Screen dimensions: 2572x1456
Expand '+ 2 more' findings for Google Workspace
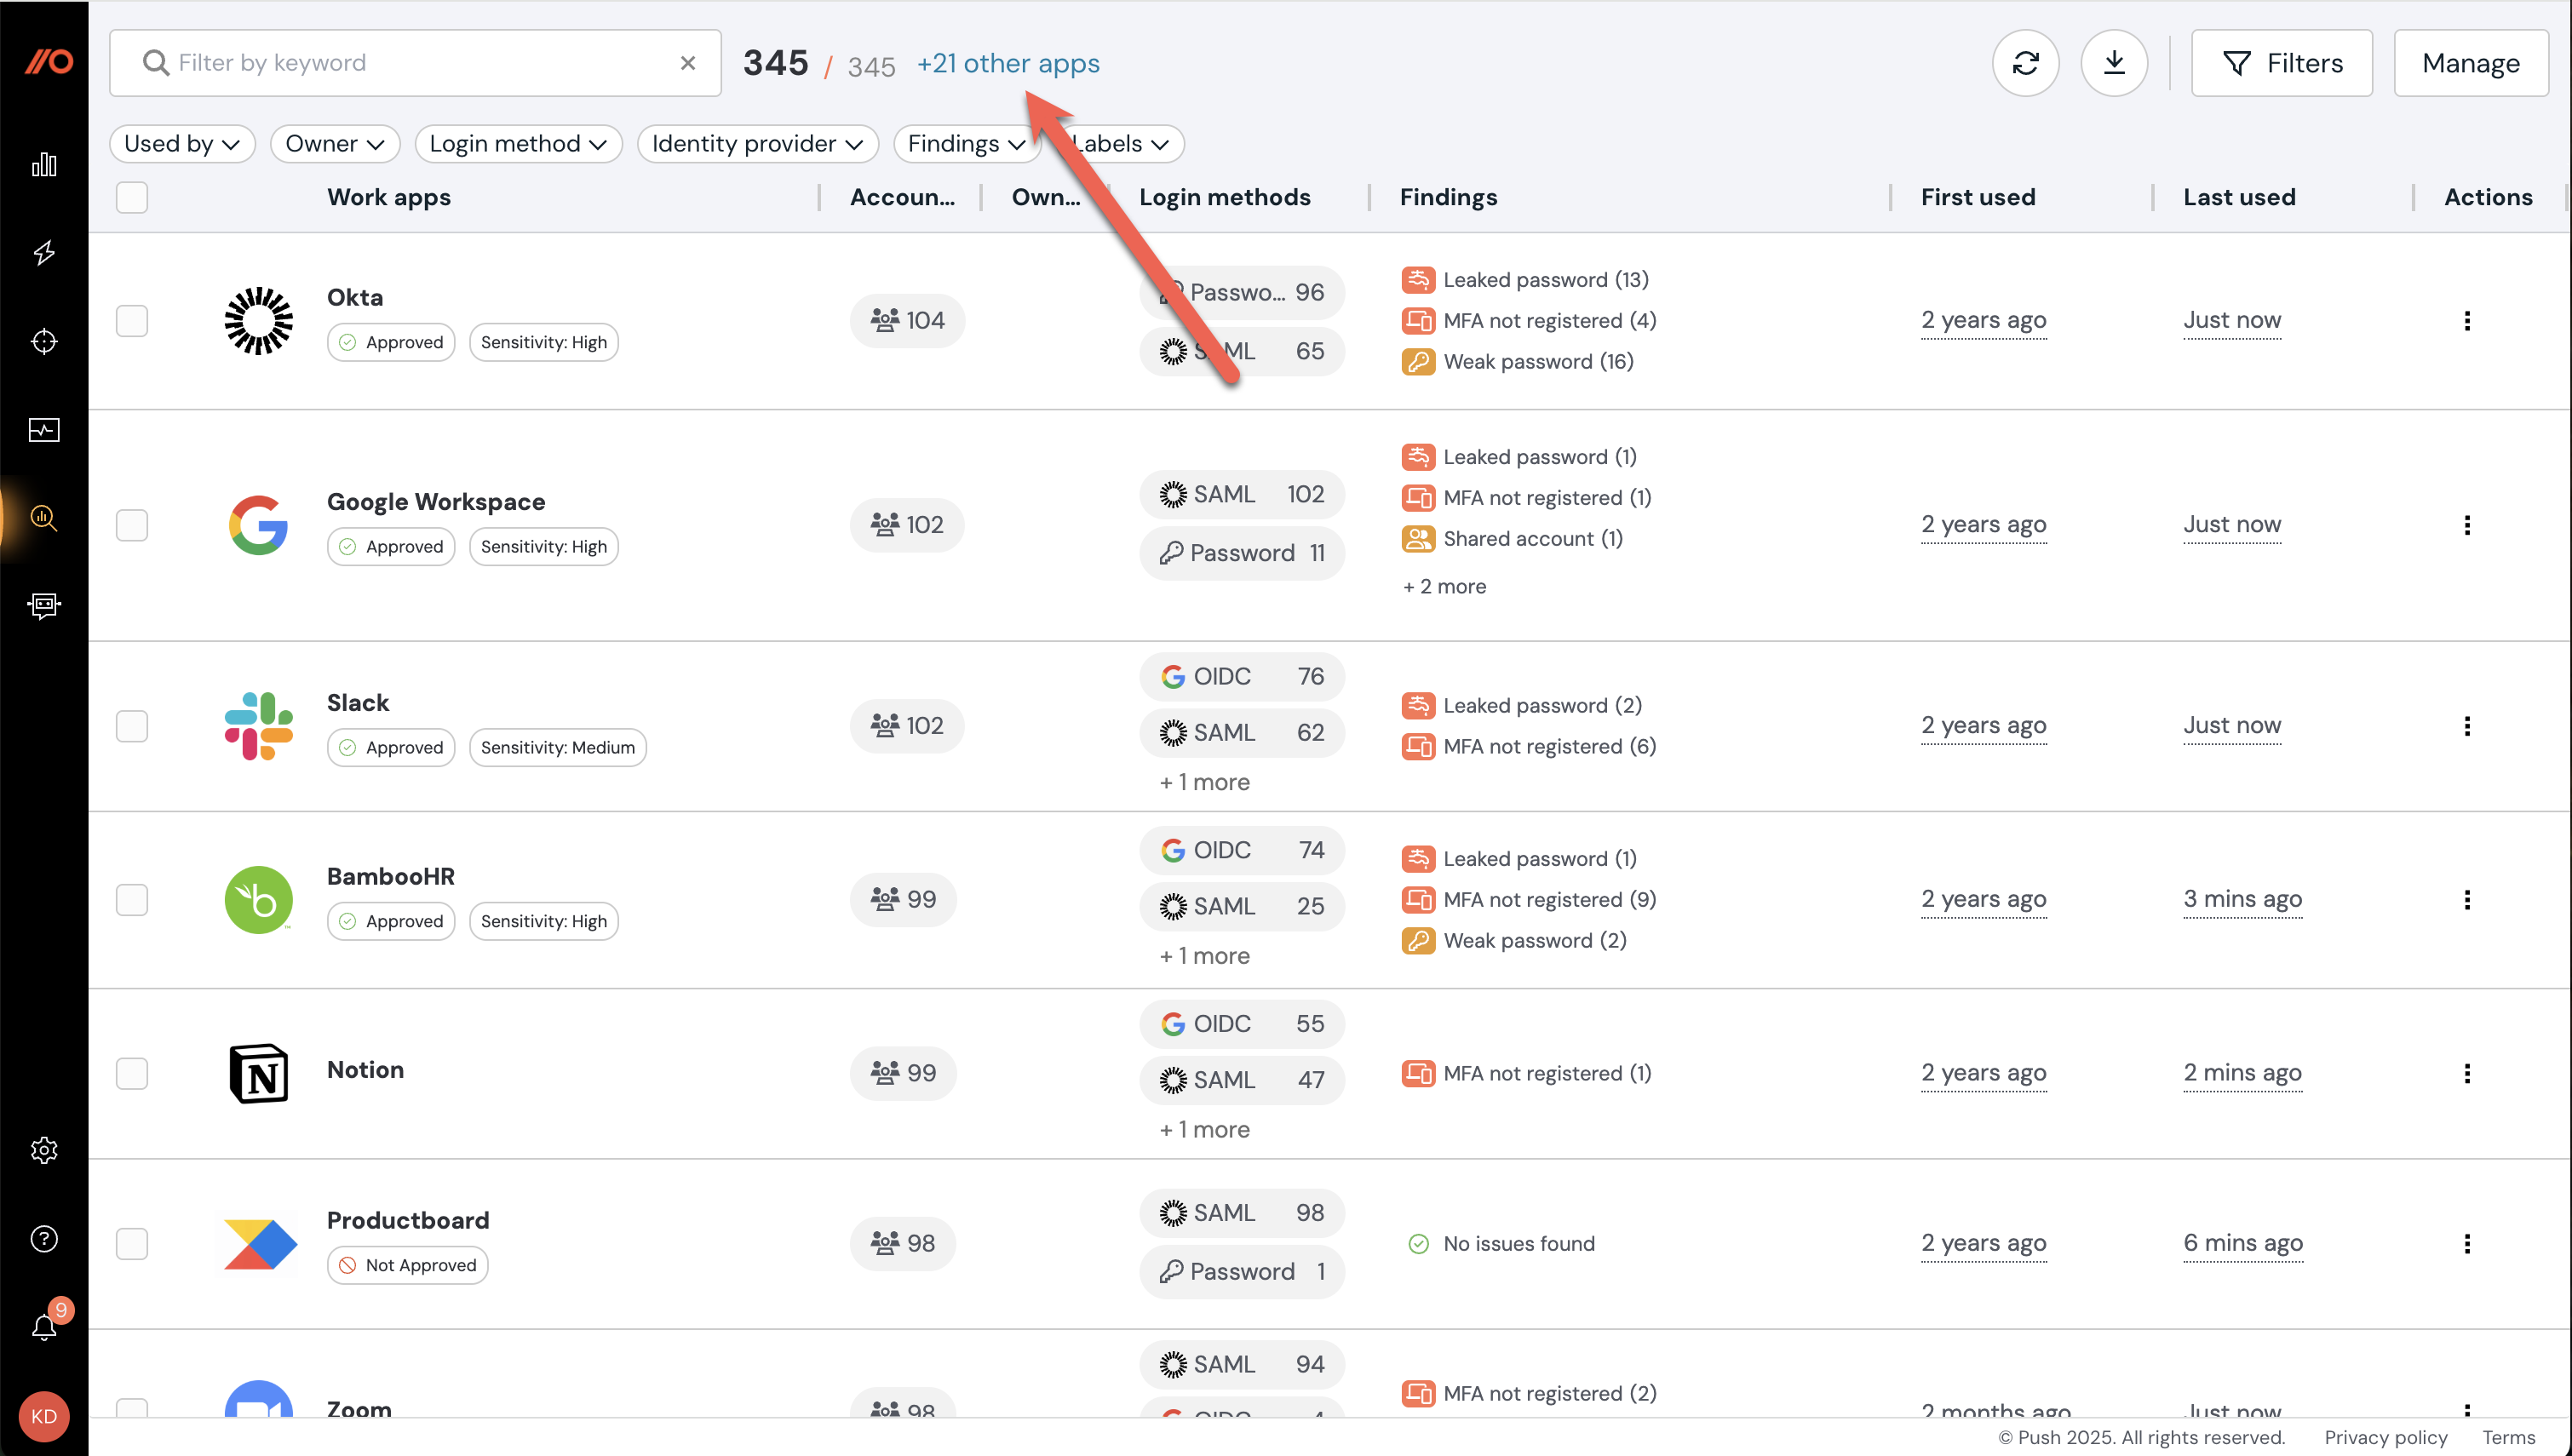1444,587
